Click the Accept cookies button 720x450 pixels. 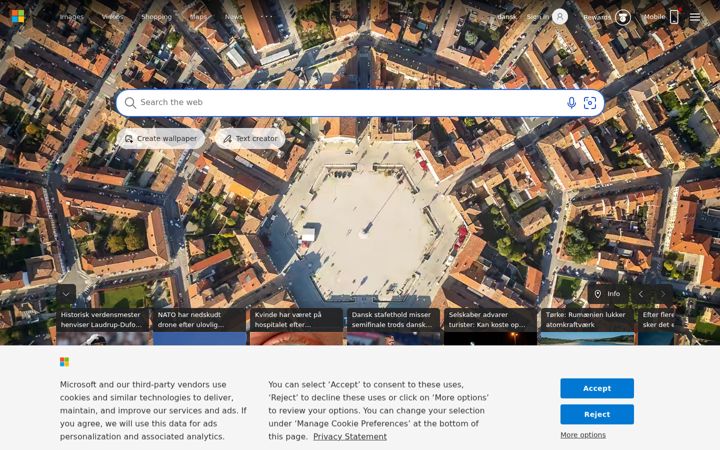[x=597, y=388]
